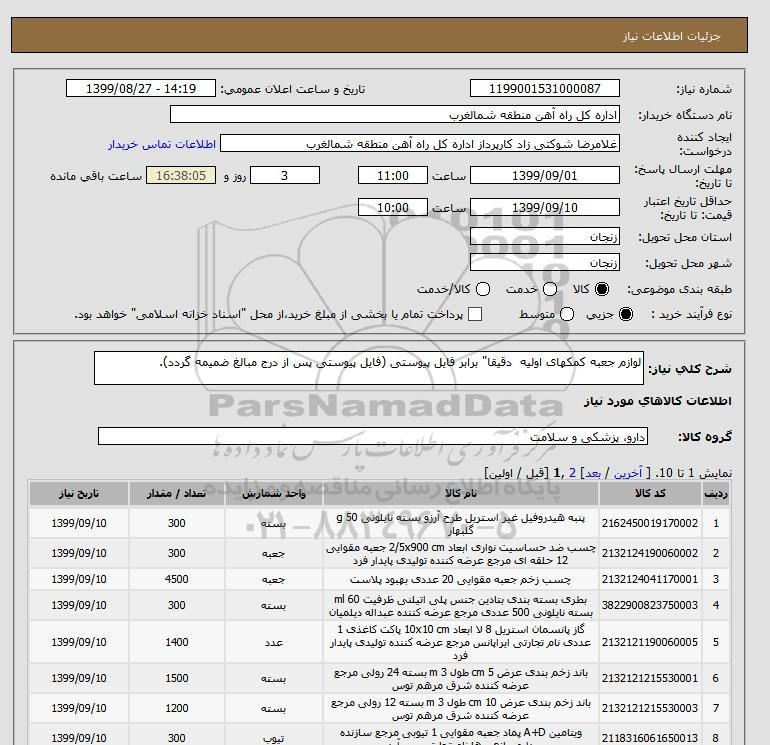The image size is (770, 745).
Task: Click quantity 1200 in row 7
Action: click(x=177, y=708)
